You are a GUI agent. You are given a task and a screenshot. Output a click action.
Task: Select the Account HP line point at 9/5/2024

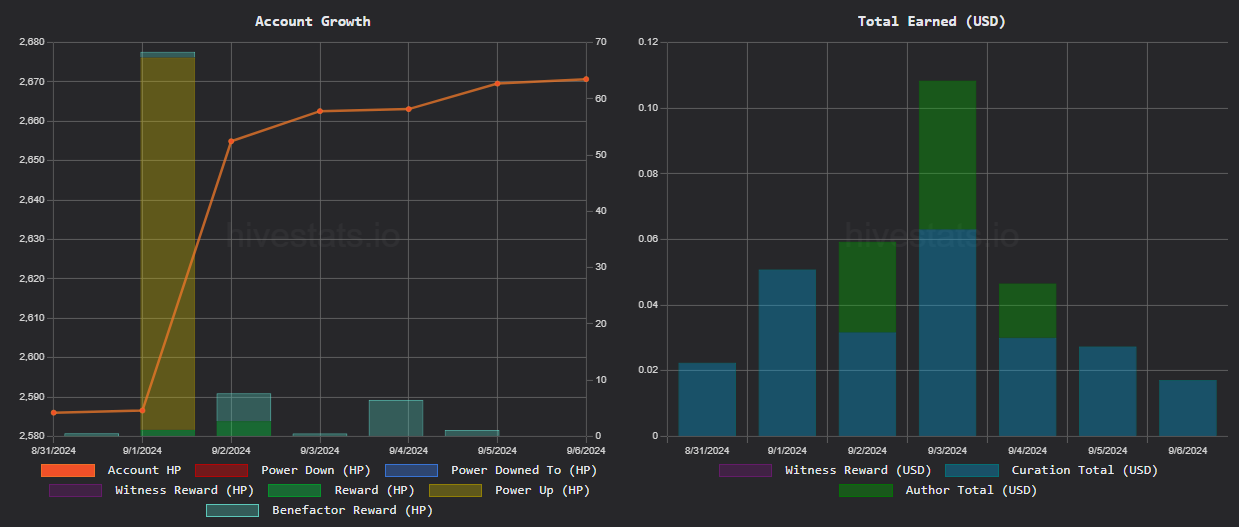[x=497, y=84]
